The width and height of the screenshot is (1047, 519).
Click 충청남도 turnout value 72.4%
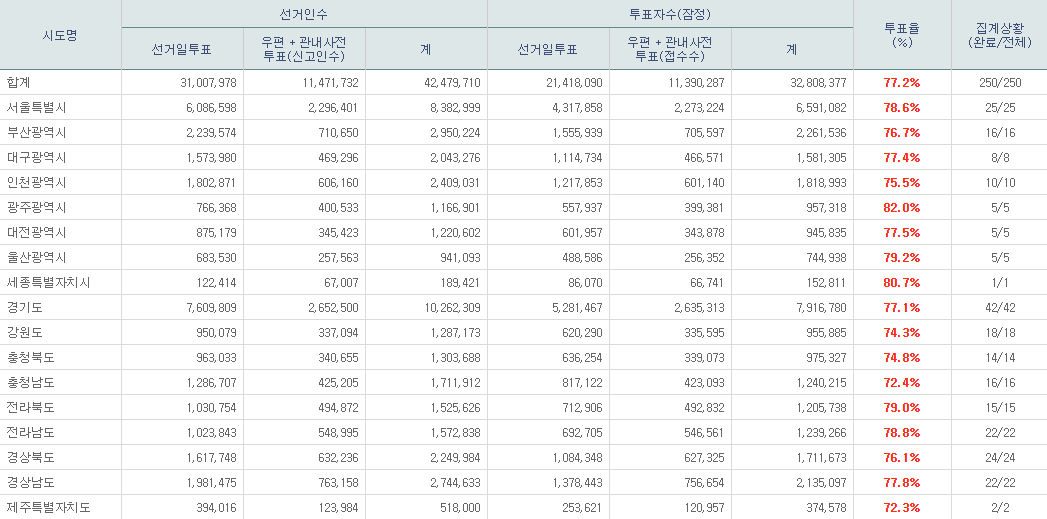[x=902, y=382]
